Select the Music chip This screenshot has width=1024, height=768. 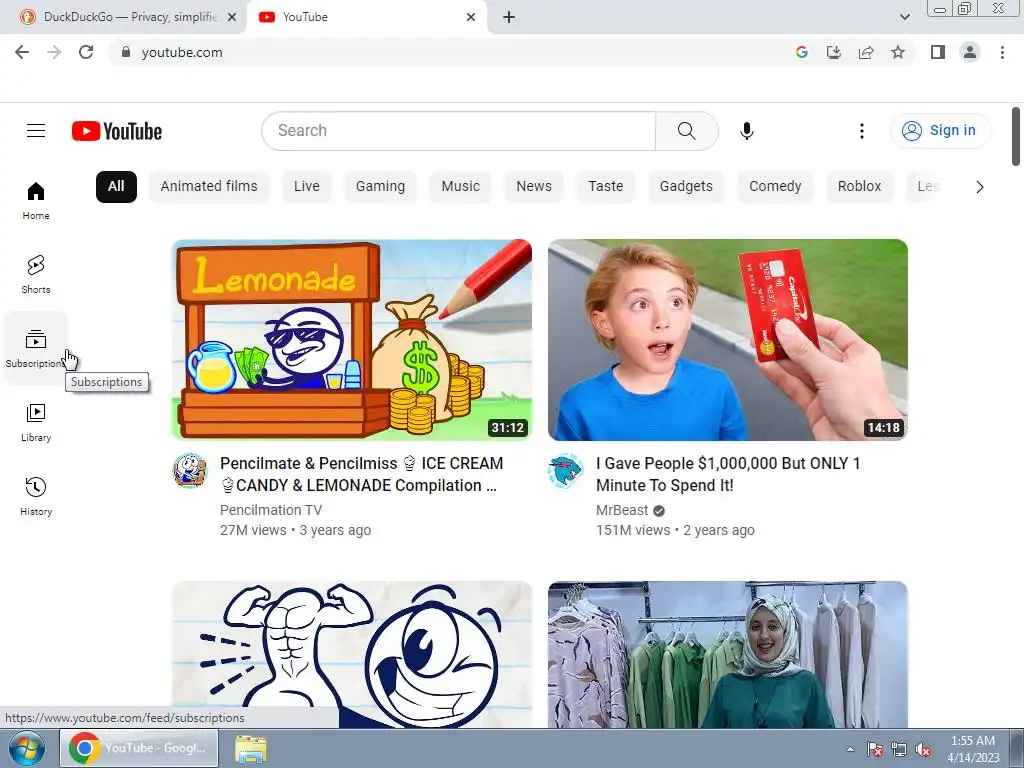[x=460, y=186]
